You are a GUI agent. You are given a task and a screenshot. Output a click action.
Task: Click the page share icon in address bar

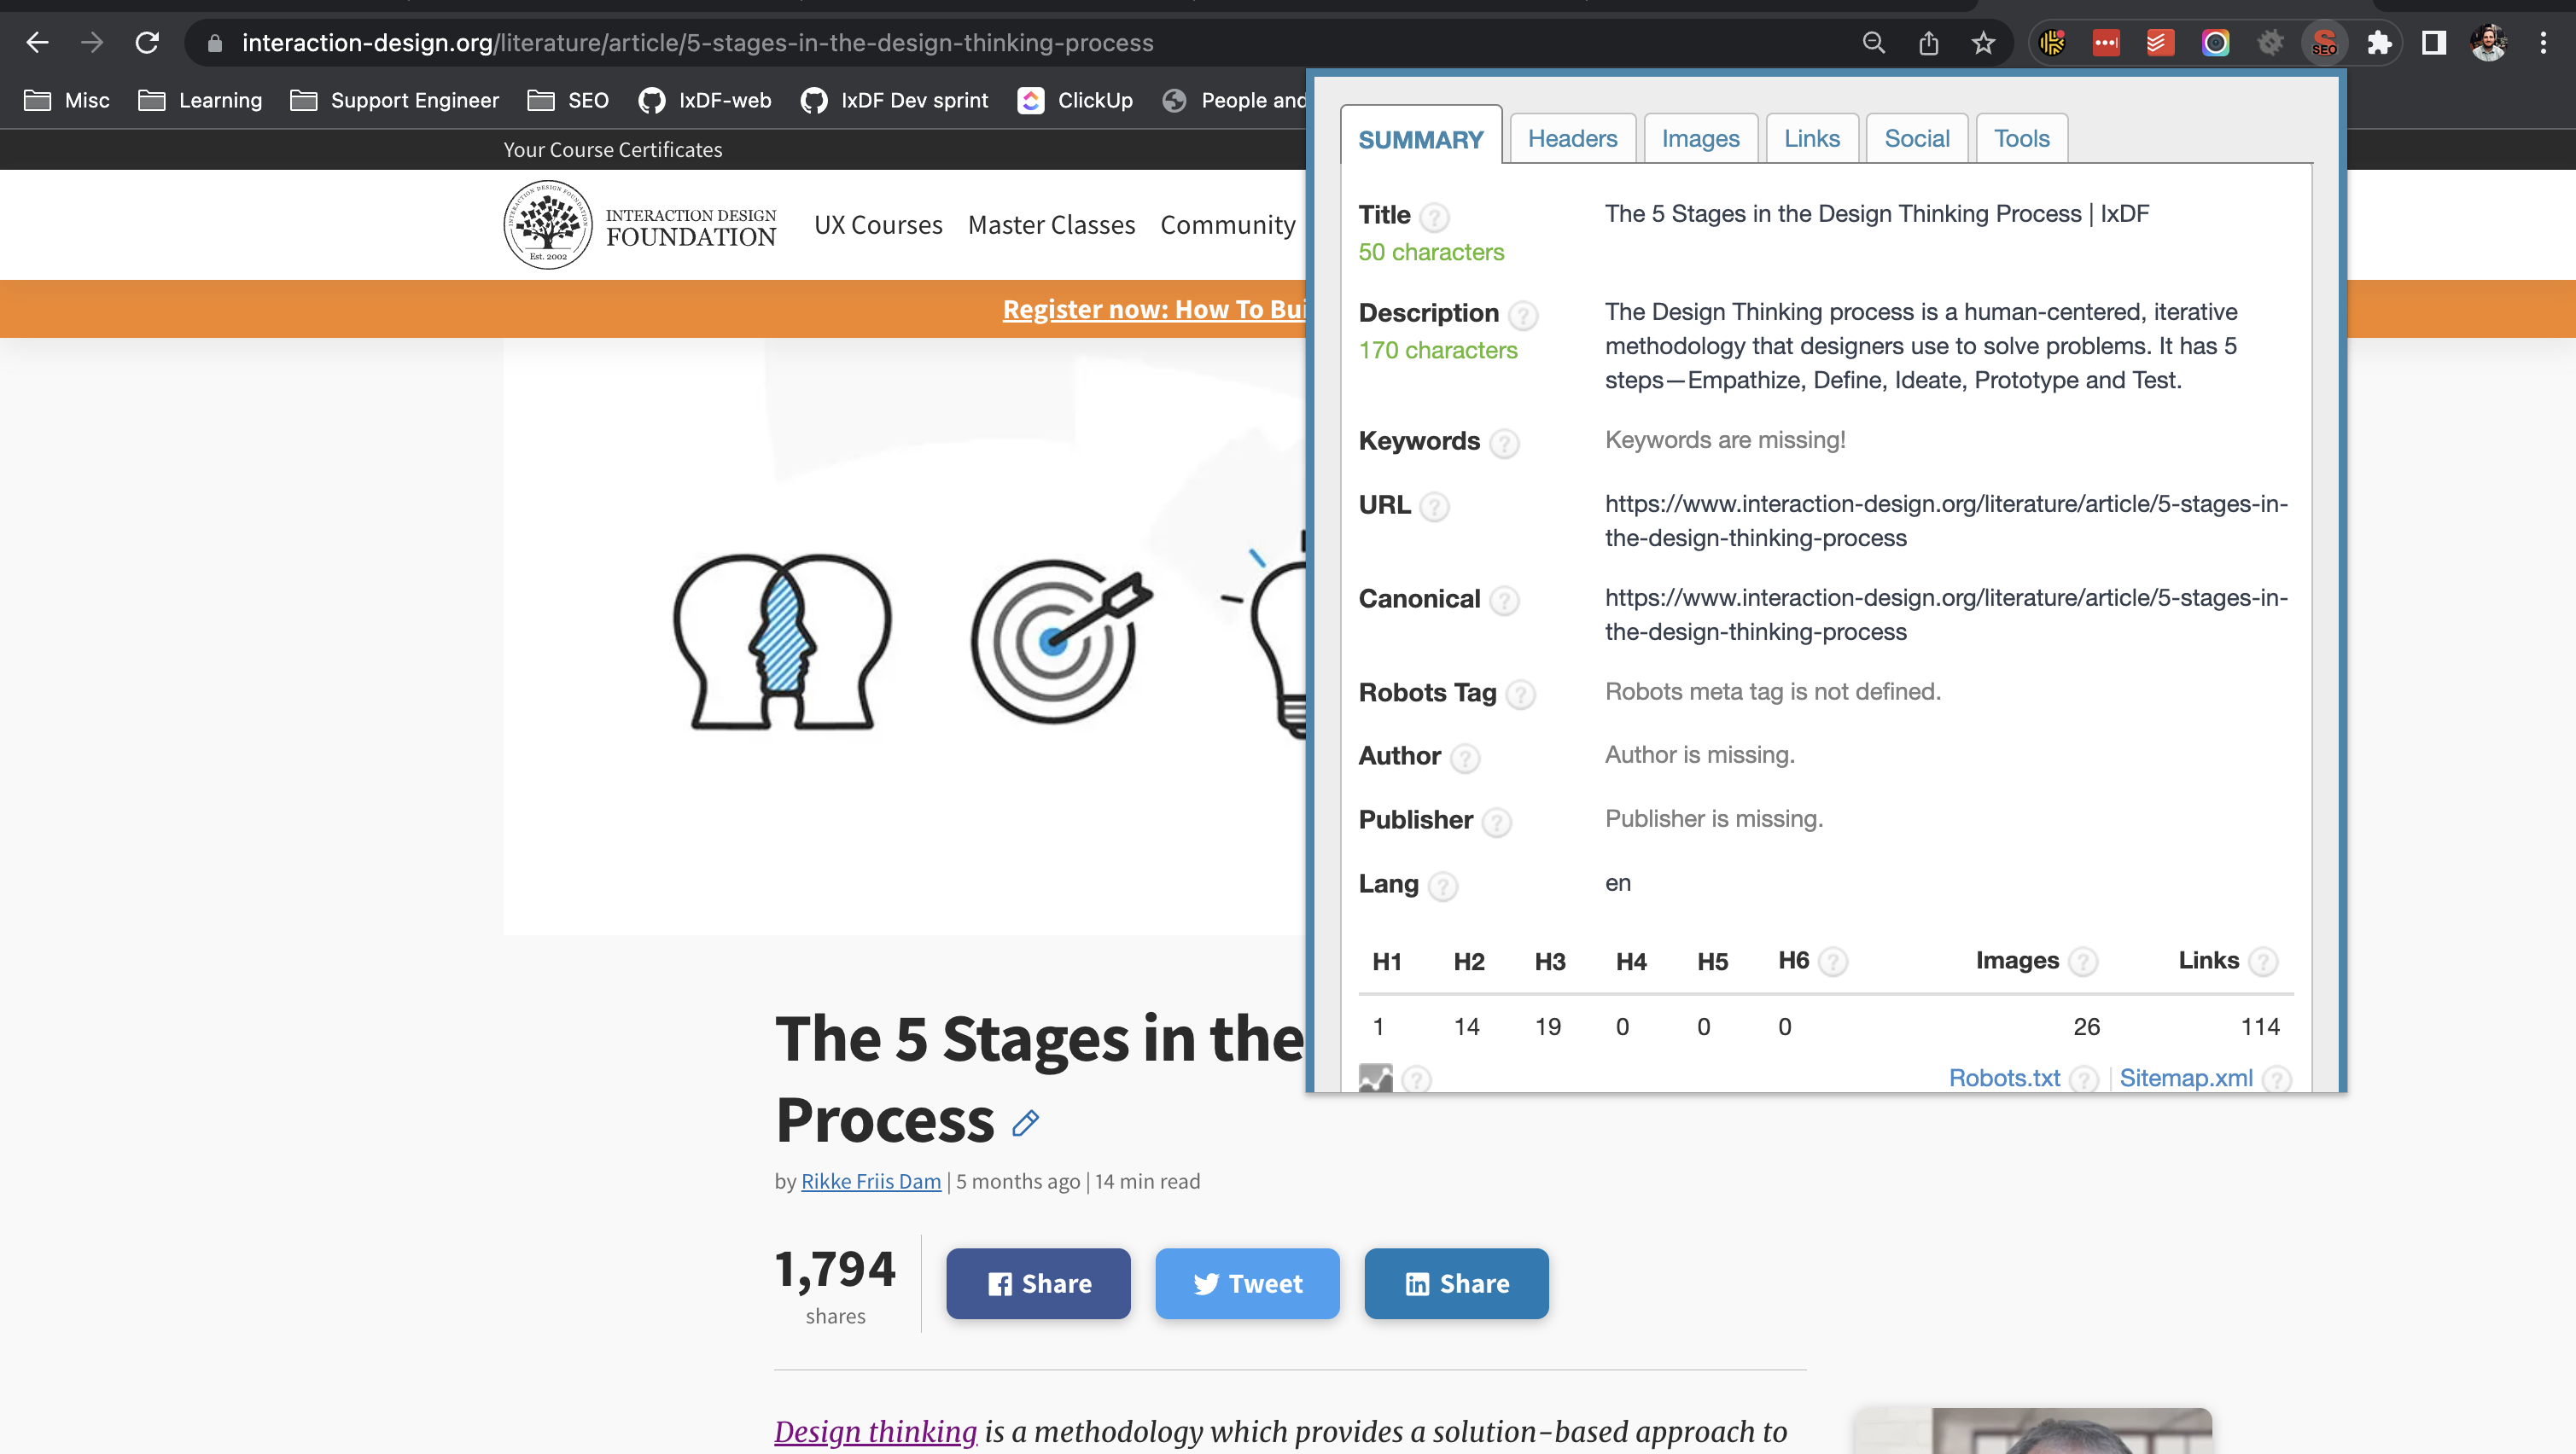[1928, 43]
